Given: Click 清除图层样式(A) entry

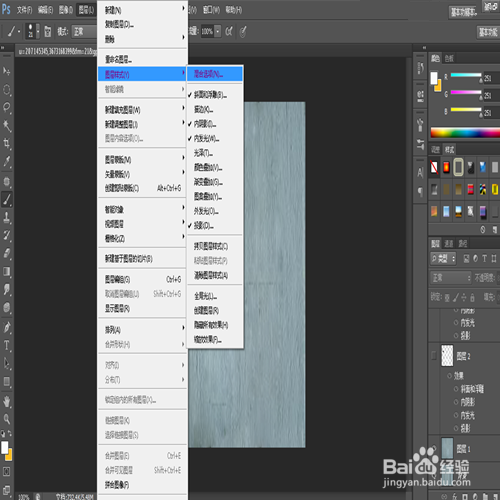Looking at the screenshot, I should coord(215,275).
